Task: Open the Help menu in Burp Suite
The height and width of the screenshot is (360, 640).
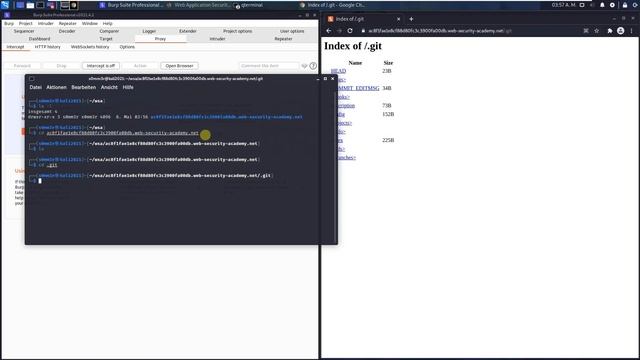Action: coord(107,23)
